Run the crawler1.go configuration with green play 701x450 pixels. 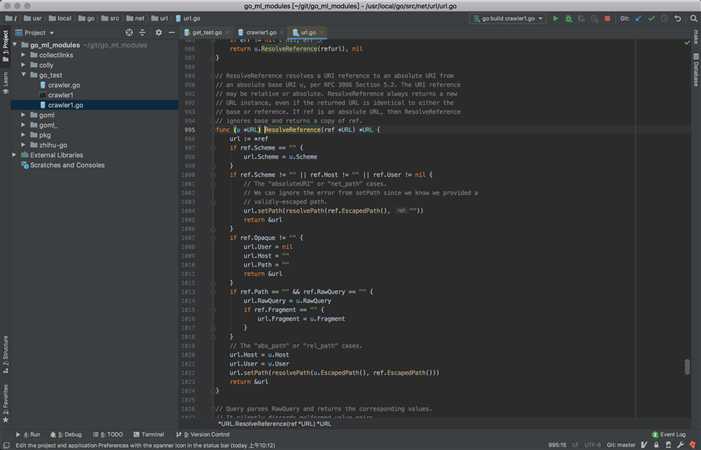(555, 19)
